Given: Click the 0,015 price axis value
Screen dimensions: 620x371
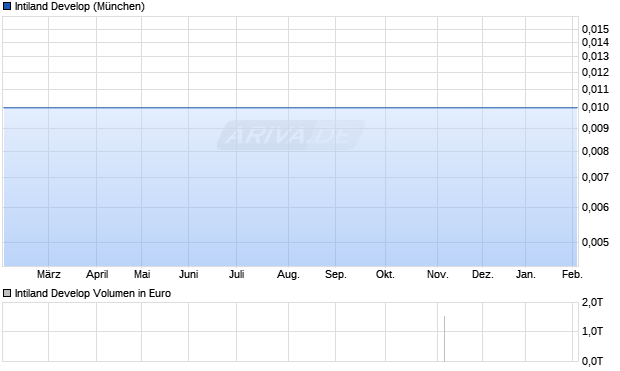Looking at the screenshot, I should click(x=595, y=29).
